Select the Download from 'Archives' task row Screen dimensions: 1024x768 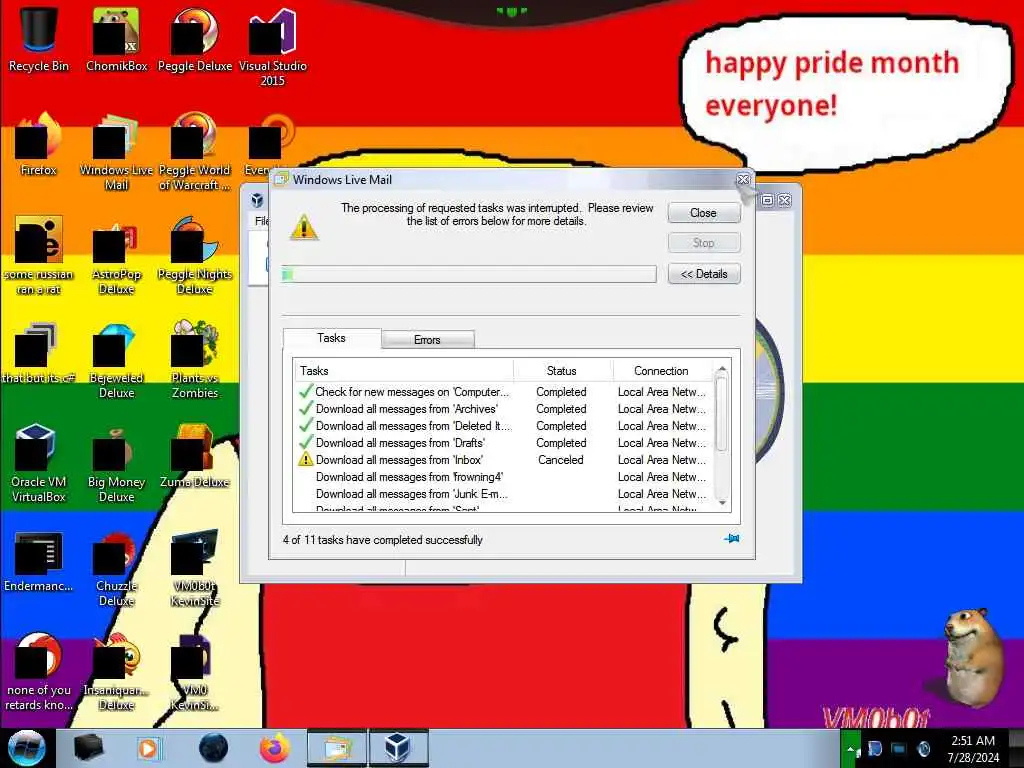click(x=503, y=409)
